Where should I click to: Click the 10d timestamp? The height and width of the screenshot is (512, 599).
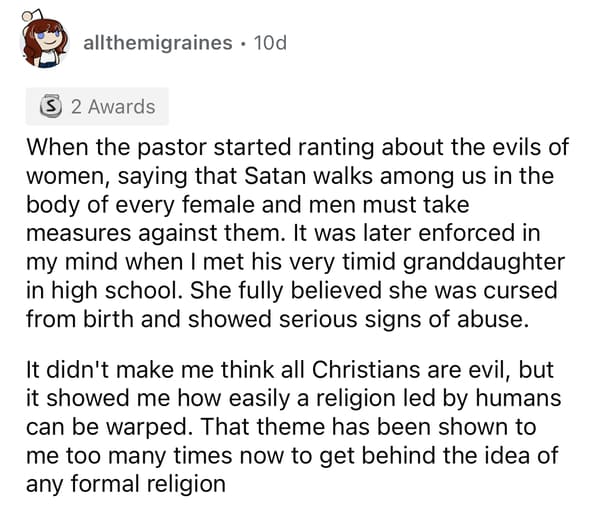click(270, 43)
